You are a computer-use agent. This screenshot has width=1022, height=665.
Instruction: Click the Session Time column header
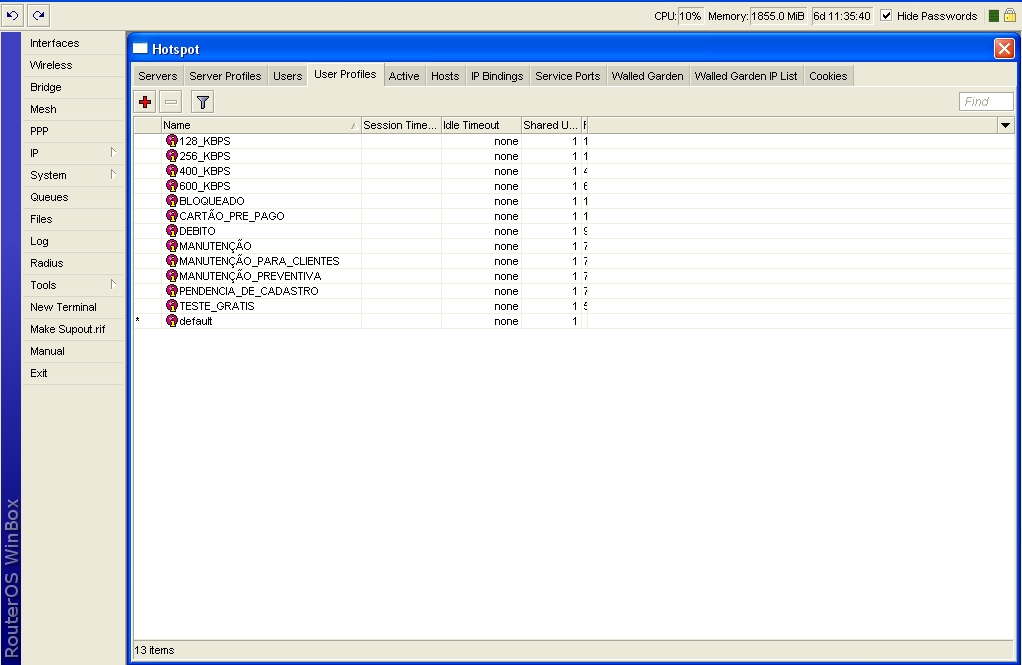coord(401,125)
